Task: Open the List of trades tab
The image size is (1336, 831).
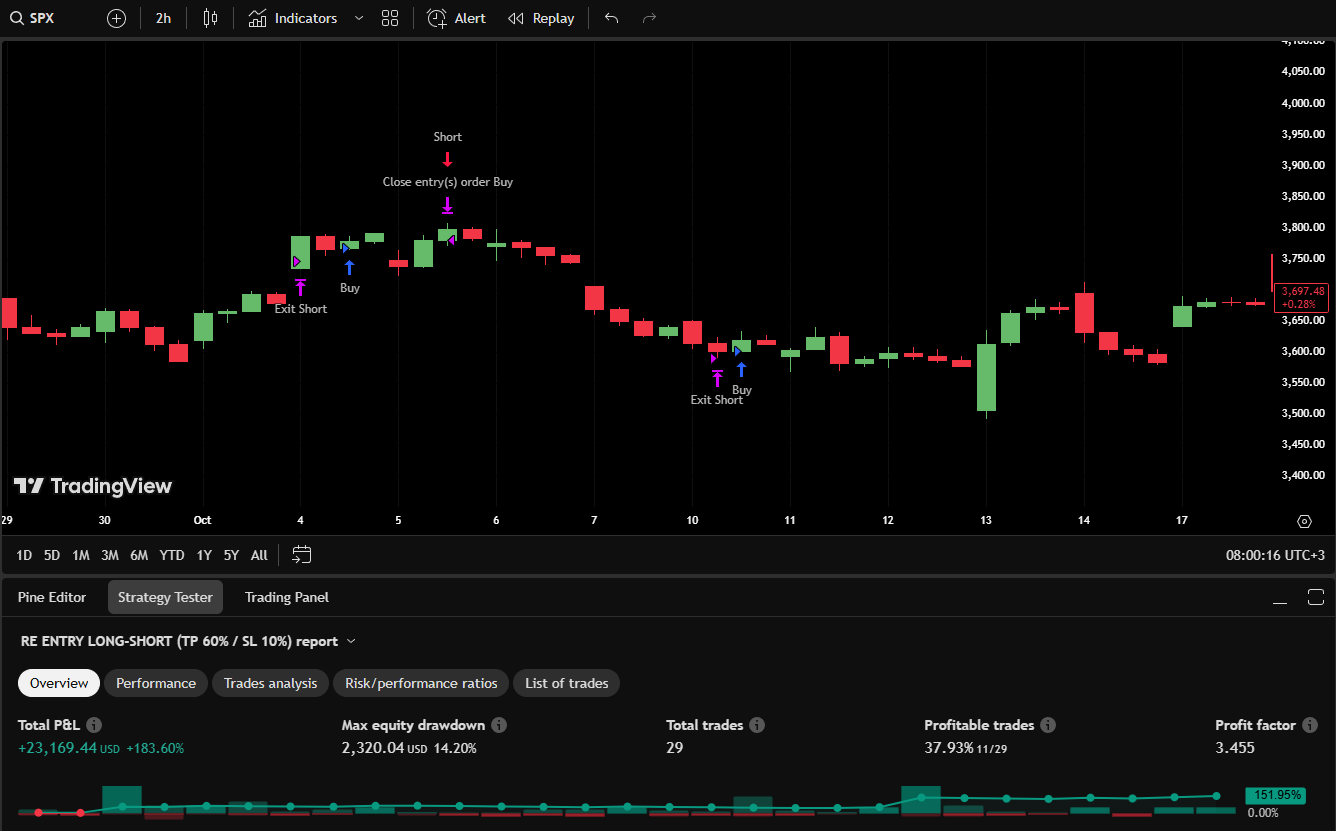Action: [x=566, y=683]
